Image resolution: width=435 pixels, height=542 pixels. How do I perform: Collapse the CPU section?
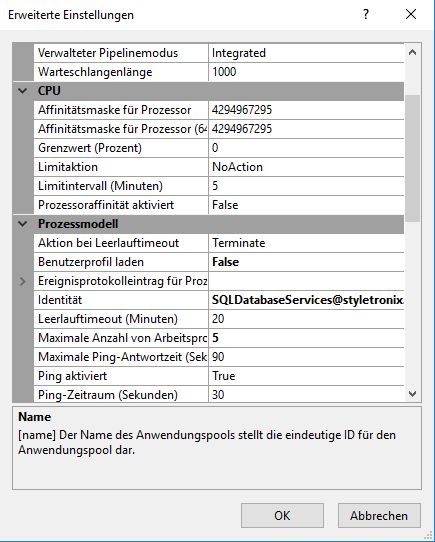coord(23,91)
